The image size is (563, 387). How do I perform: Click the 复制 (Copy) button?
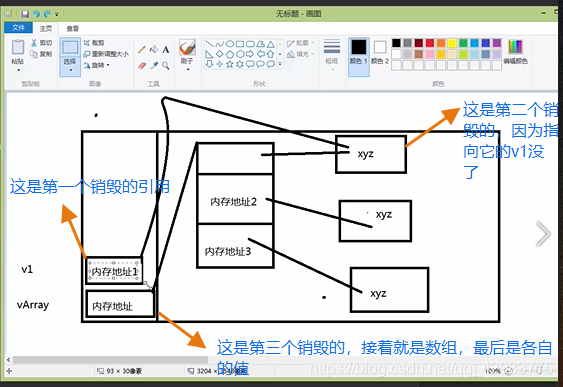click(x=42, y=54)
